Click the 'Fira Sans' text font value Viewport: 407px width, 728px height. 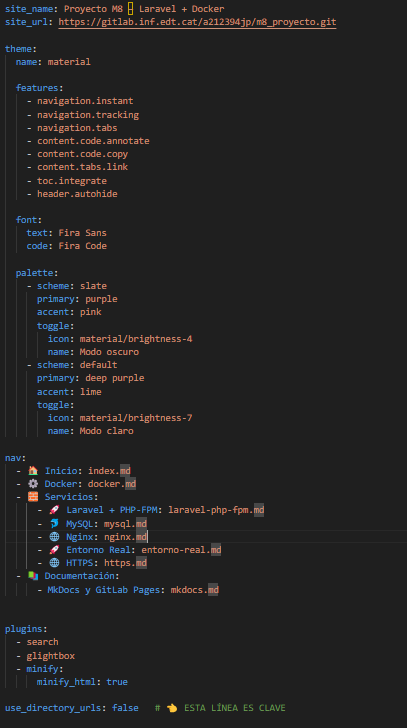pos(83,233)
